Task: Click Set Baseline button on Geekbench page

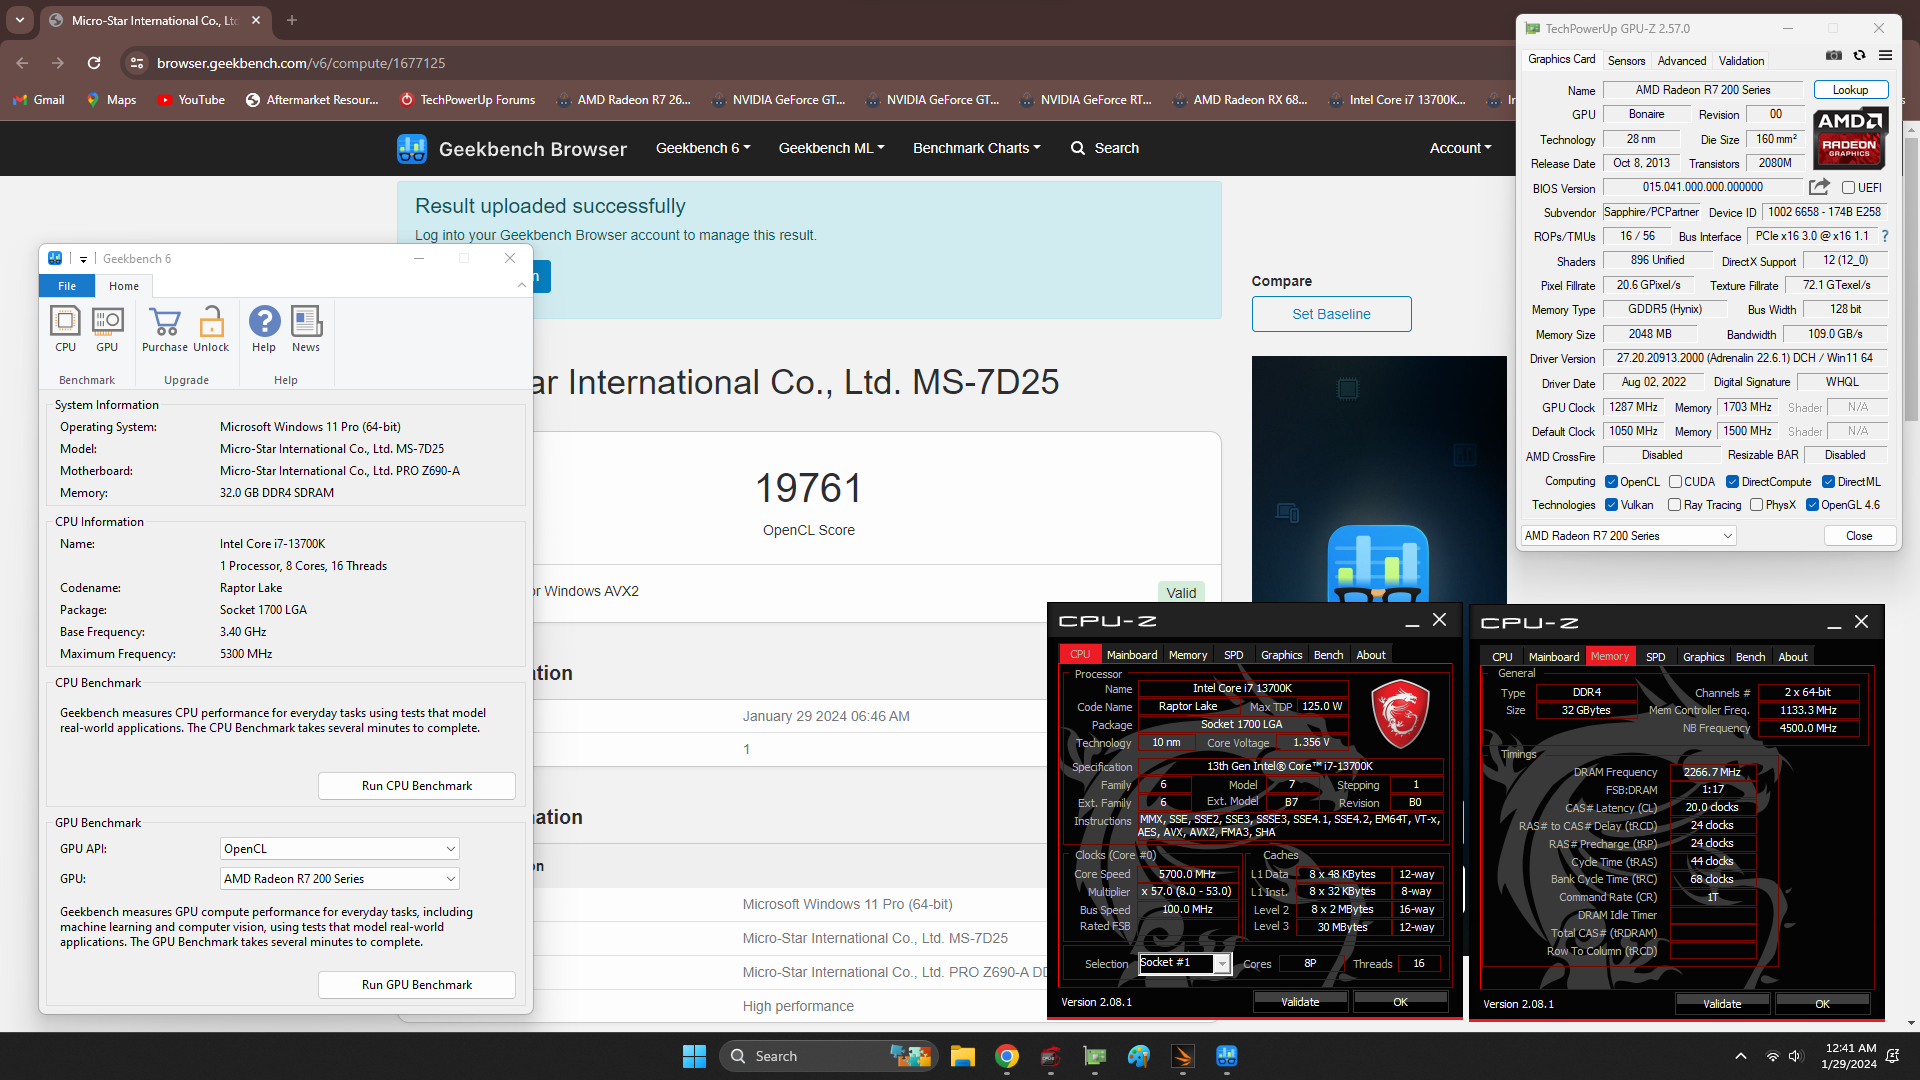Action: point(1331,314)
